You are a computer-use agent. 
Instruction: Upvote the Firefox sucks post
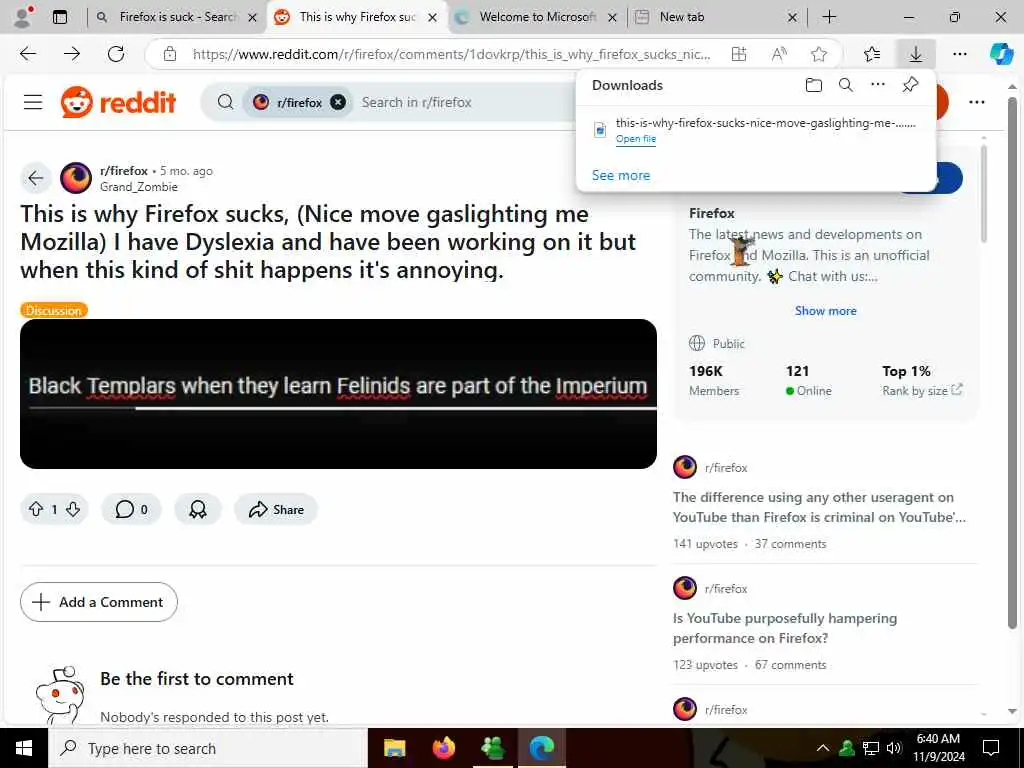tap(36, 509)
